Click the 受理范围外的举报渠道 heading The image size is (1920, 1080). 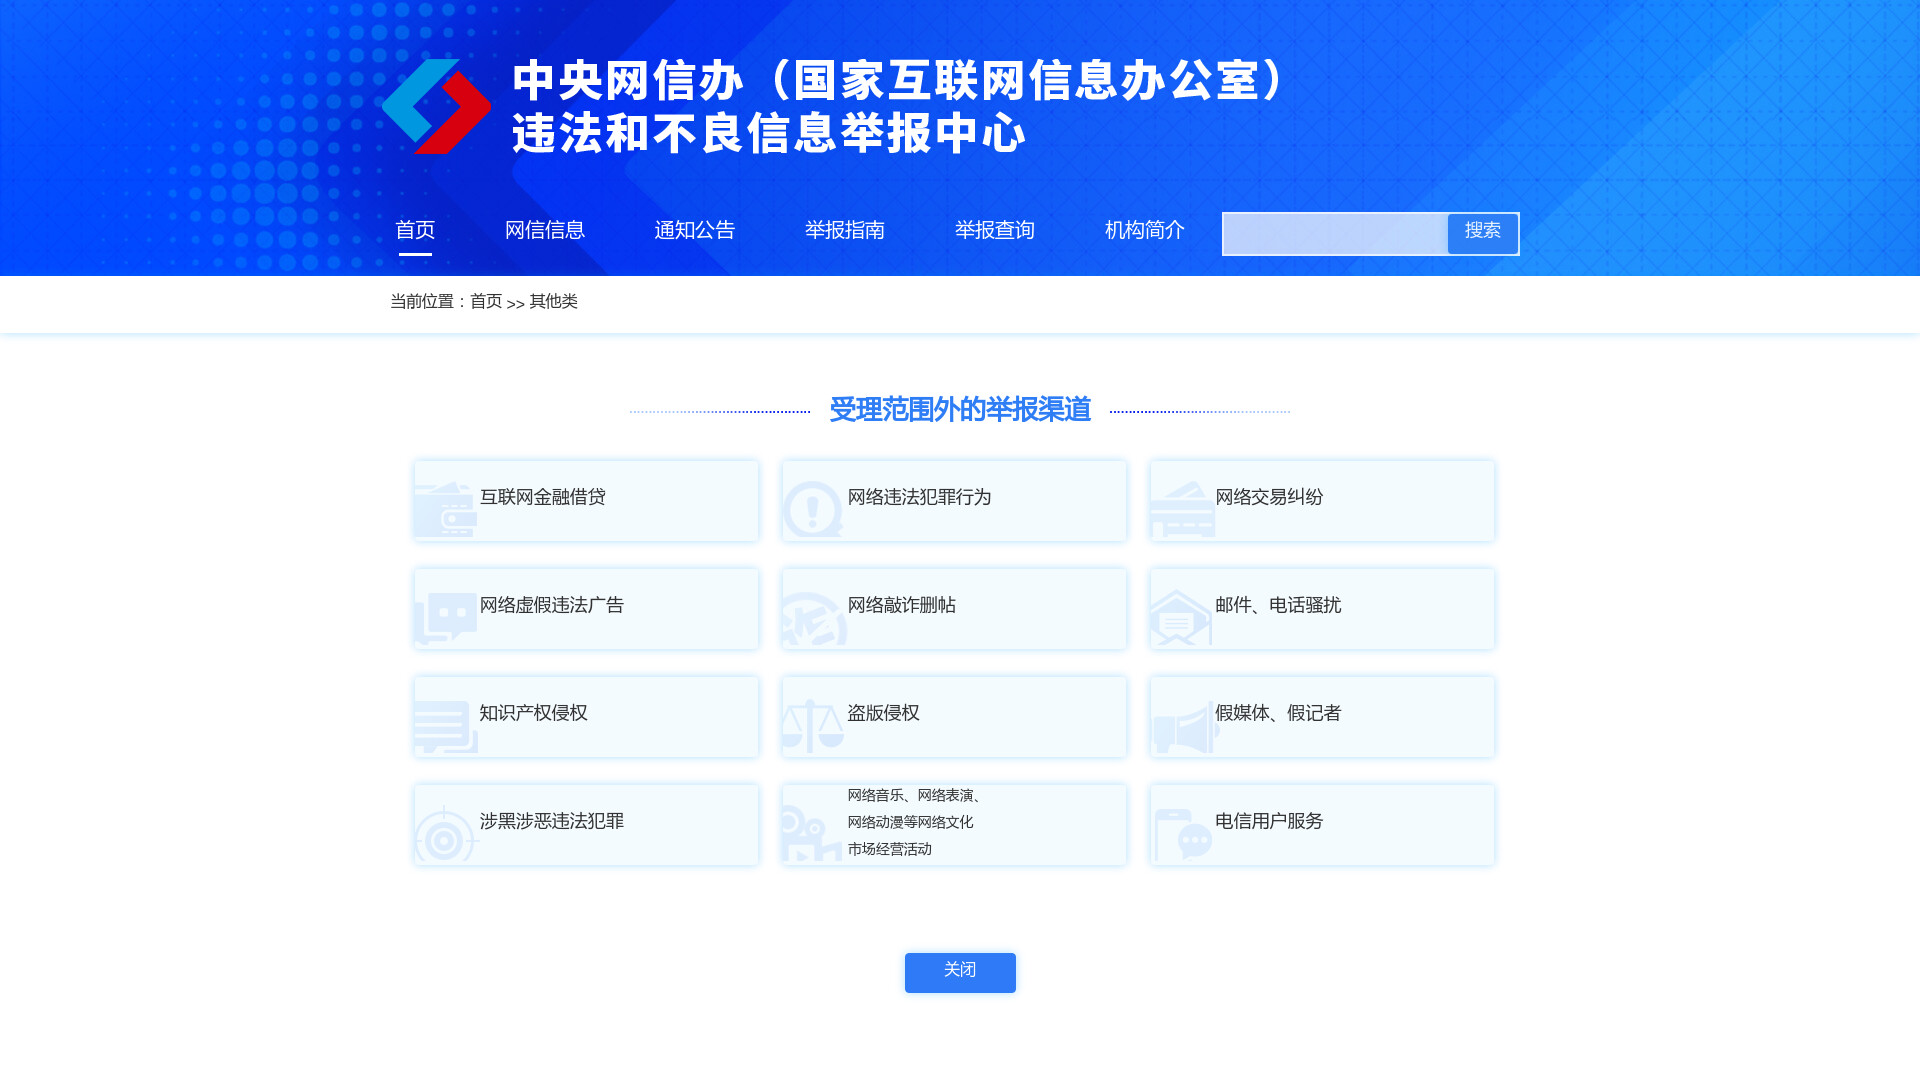960,410
